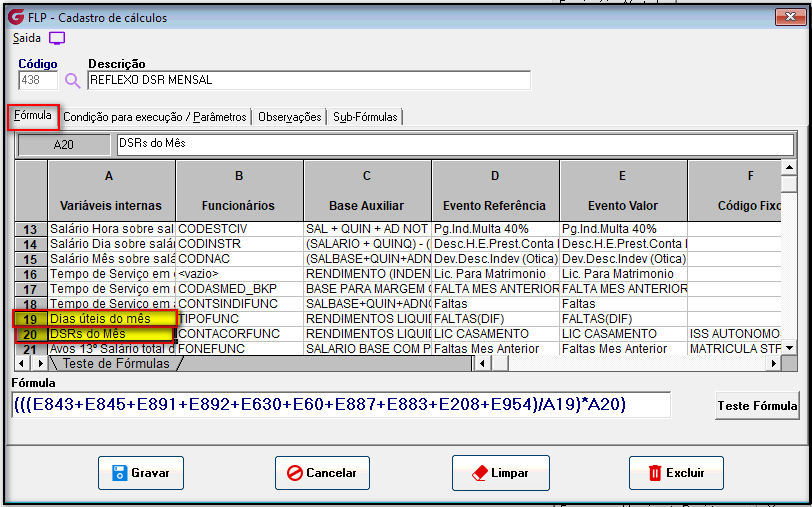812x507 pixels.
Task: Open the Saída menu
Action: click(x=26, y=38)
